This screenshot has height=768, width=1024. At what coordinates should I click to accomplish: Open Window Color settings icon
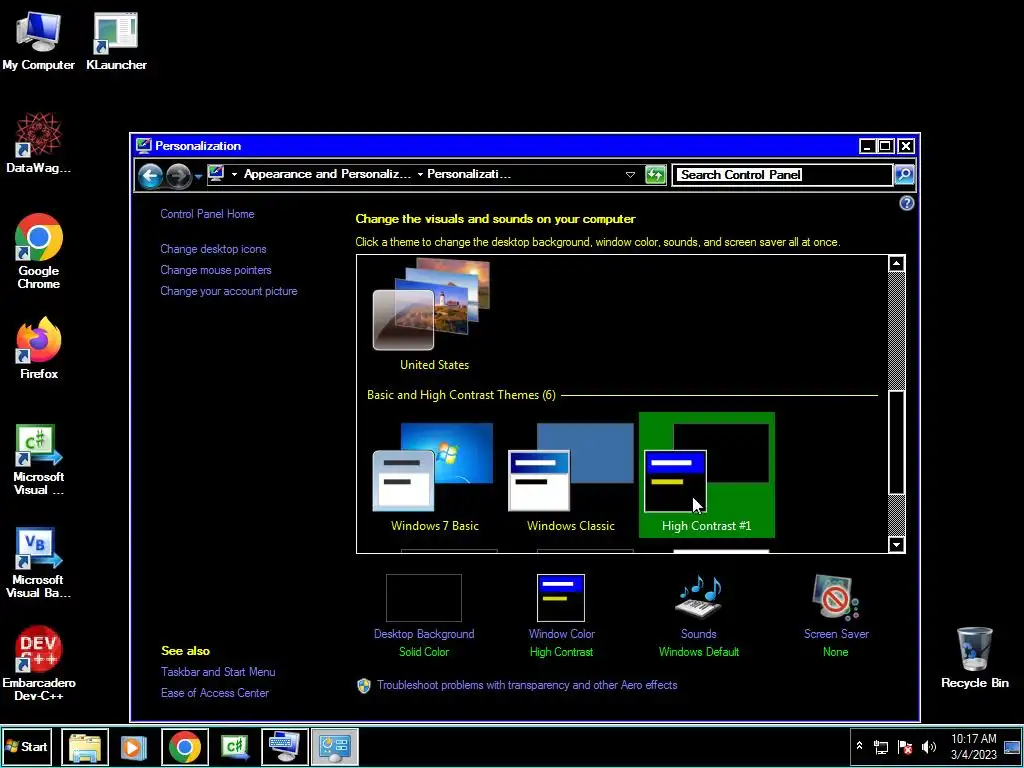561,598
